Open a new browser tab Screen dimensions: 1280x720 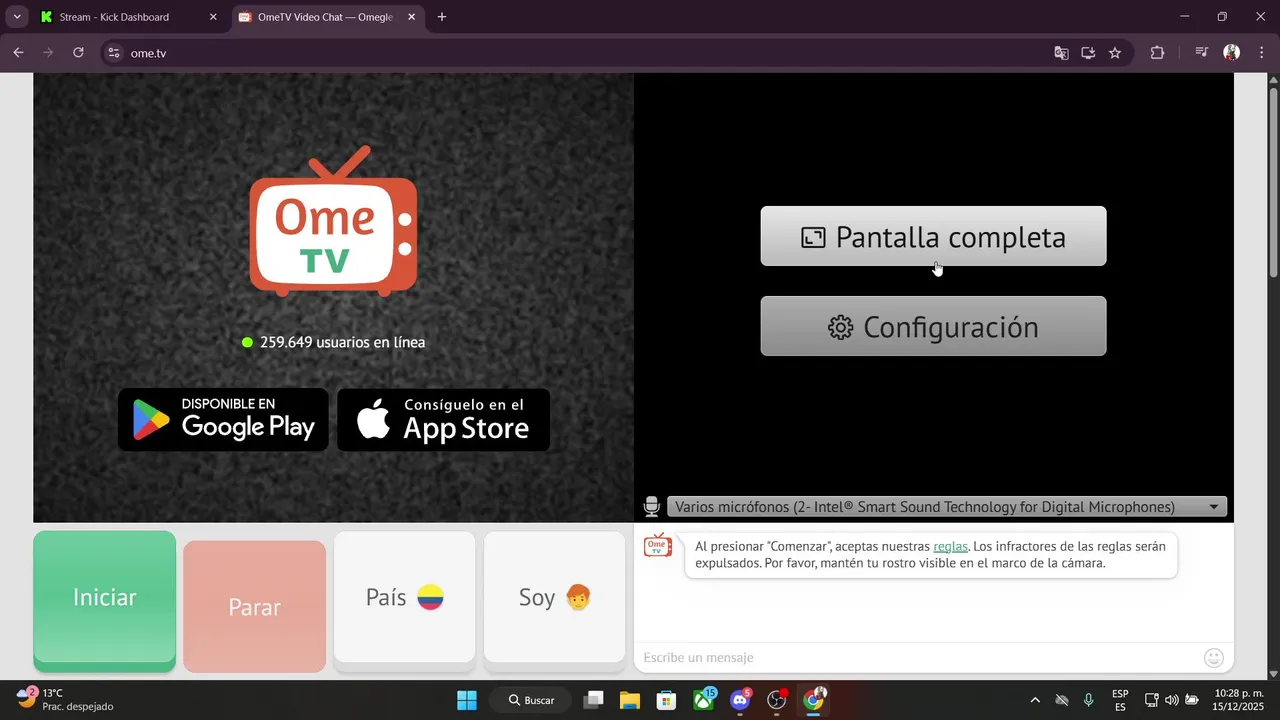tap(442, 17)
